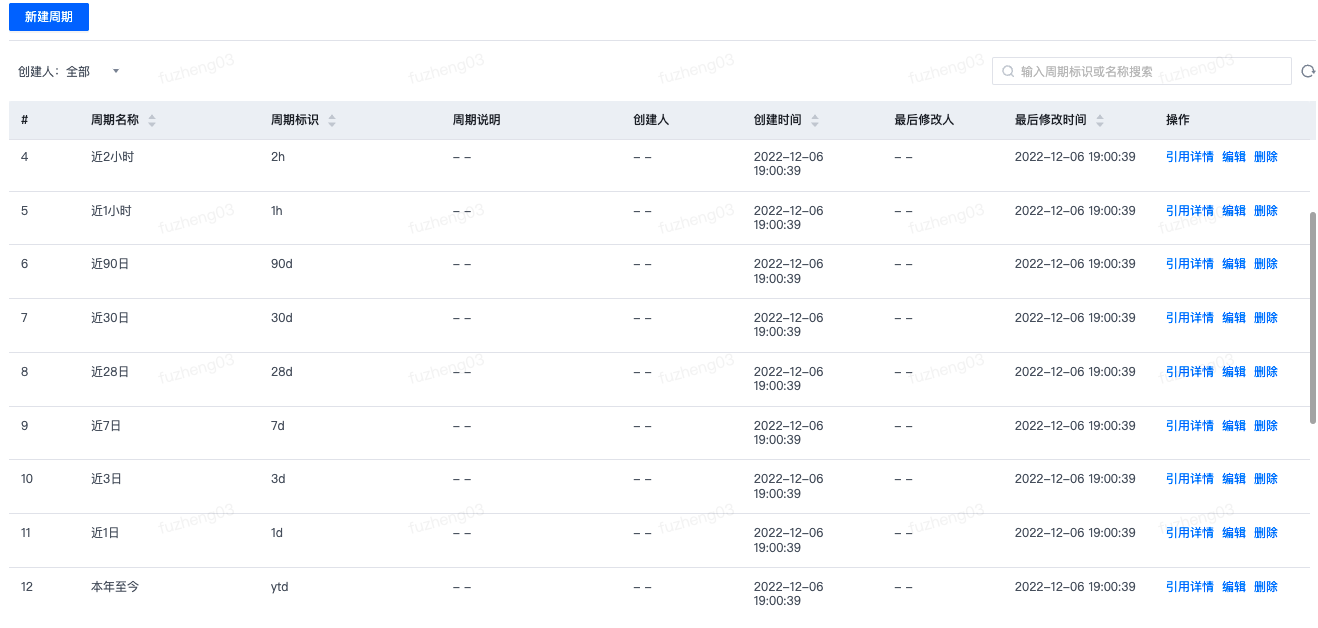Open 引用详情 for 近2小时 row
Screen dimensions: 1318x628
point(1190,157)
